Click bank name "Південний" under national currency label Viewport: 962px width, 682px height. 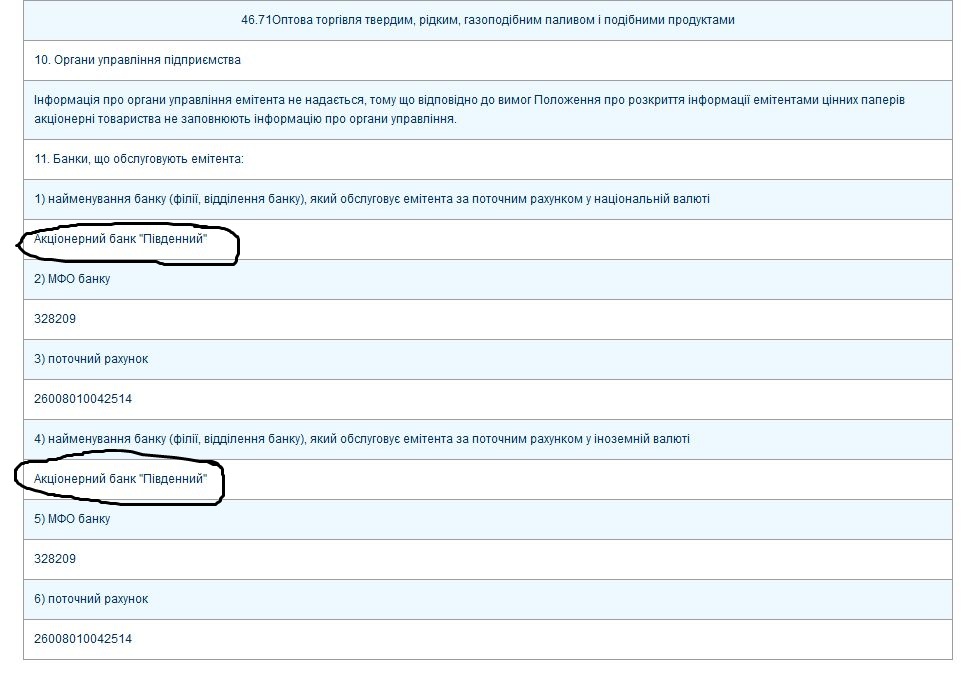pos(120,239)
